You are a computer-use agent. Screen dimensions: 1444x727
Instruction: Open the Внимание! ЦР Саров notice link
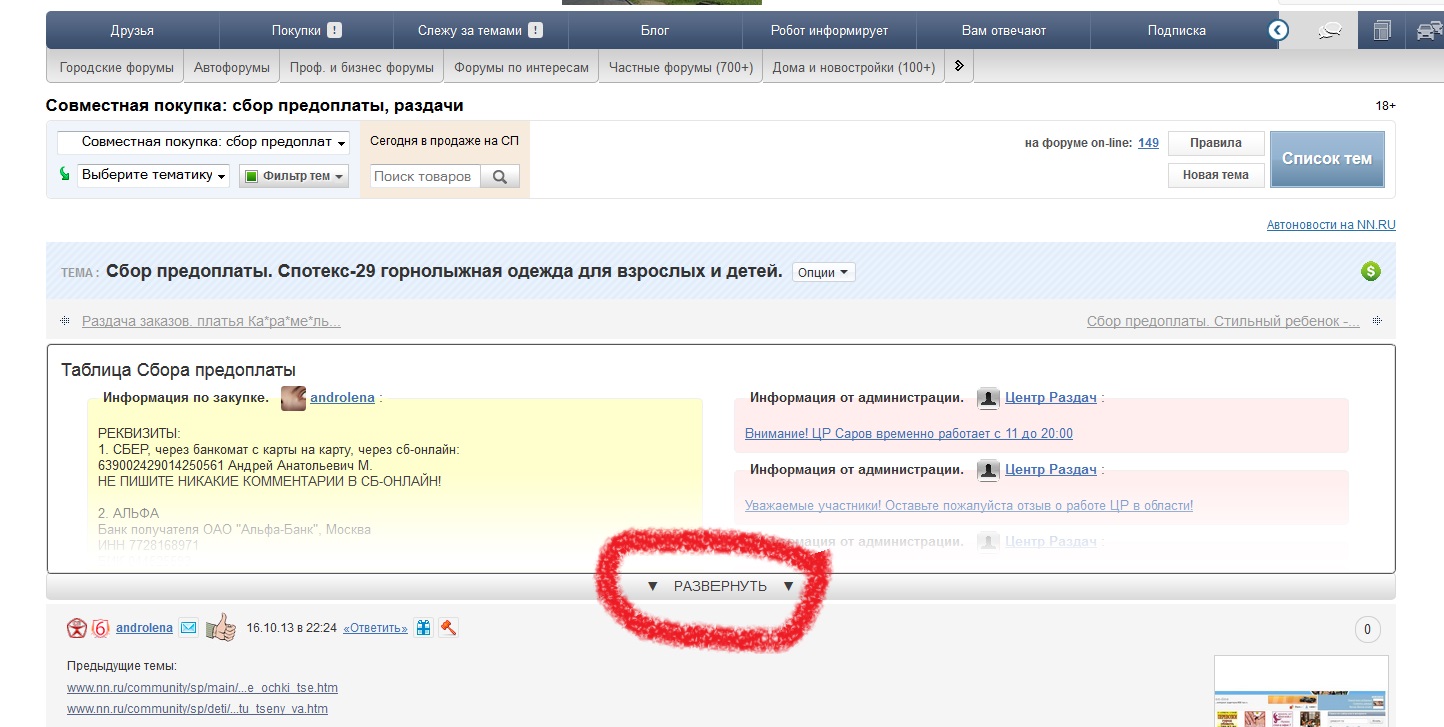[x=909, y=433]
